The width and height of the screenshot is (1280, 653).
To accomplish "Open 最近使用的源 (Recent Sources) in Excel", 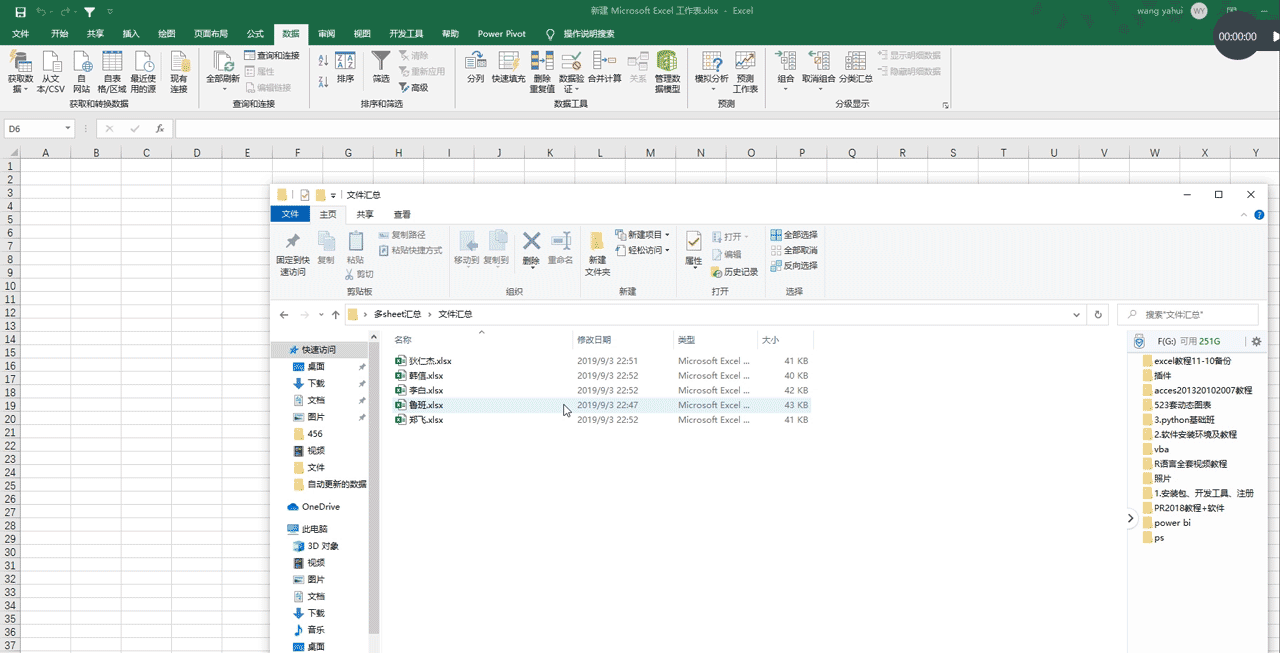I will 143,72.
